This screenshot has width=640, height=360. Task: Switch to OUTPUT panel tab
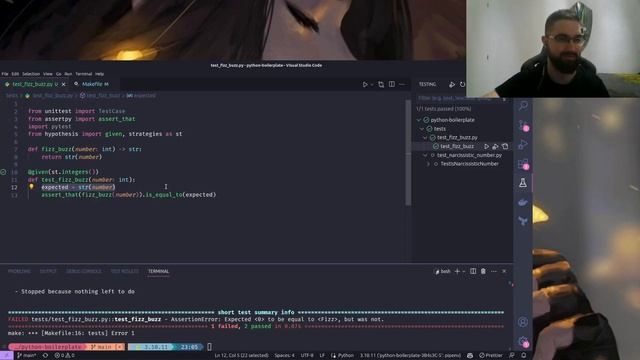coord(48,271)
